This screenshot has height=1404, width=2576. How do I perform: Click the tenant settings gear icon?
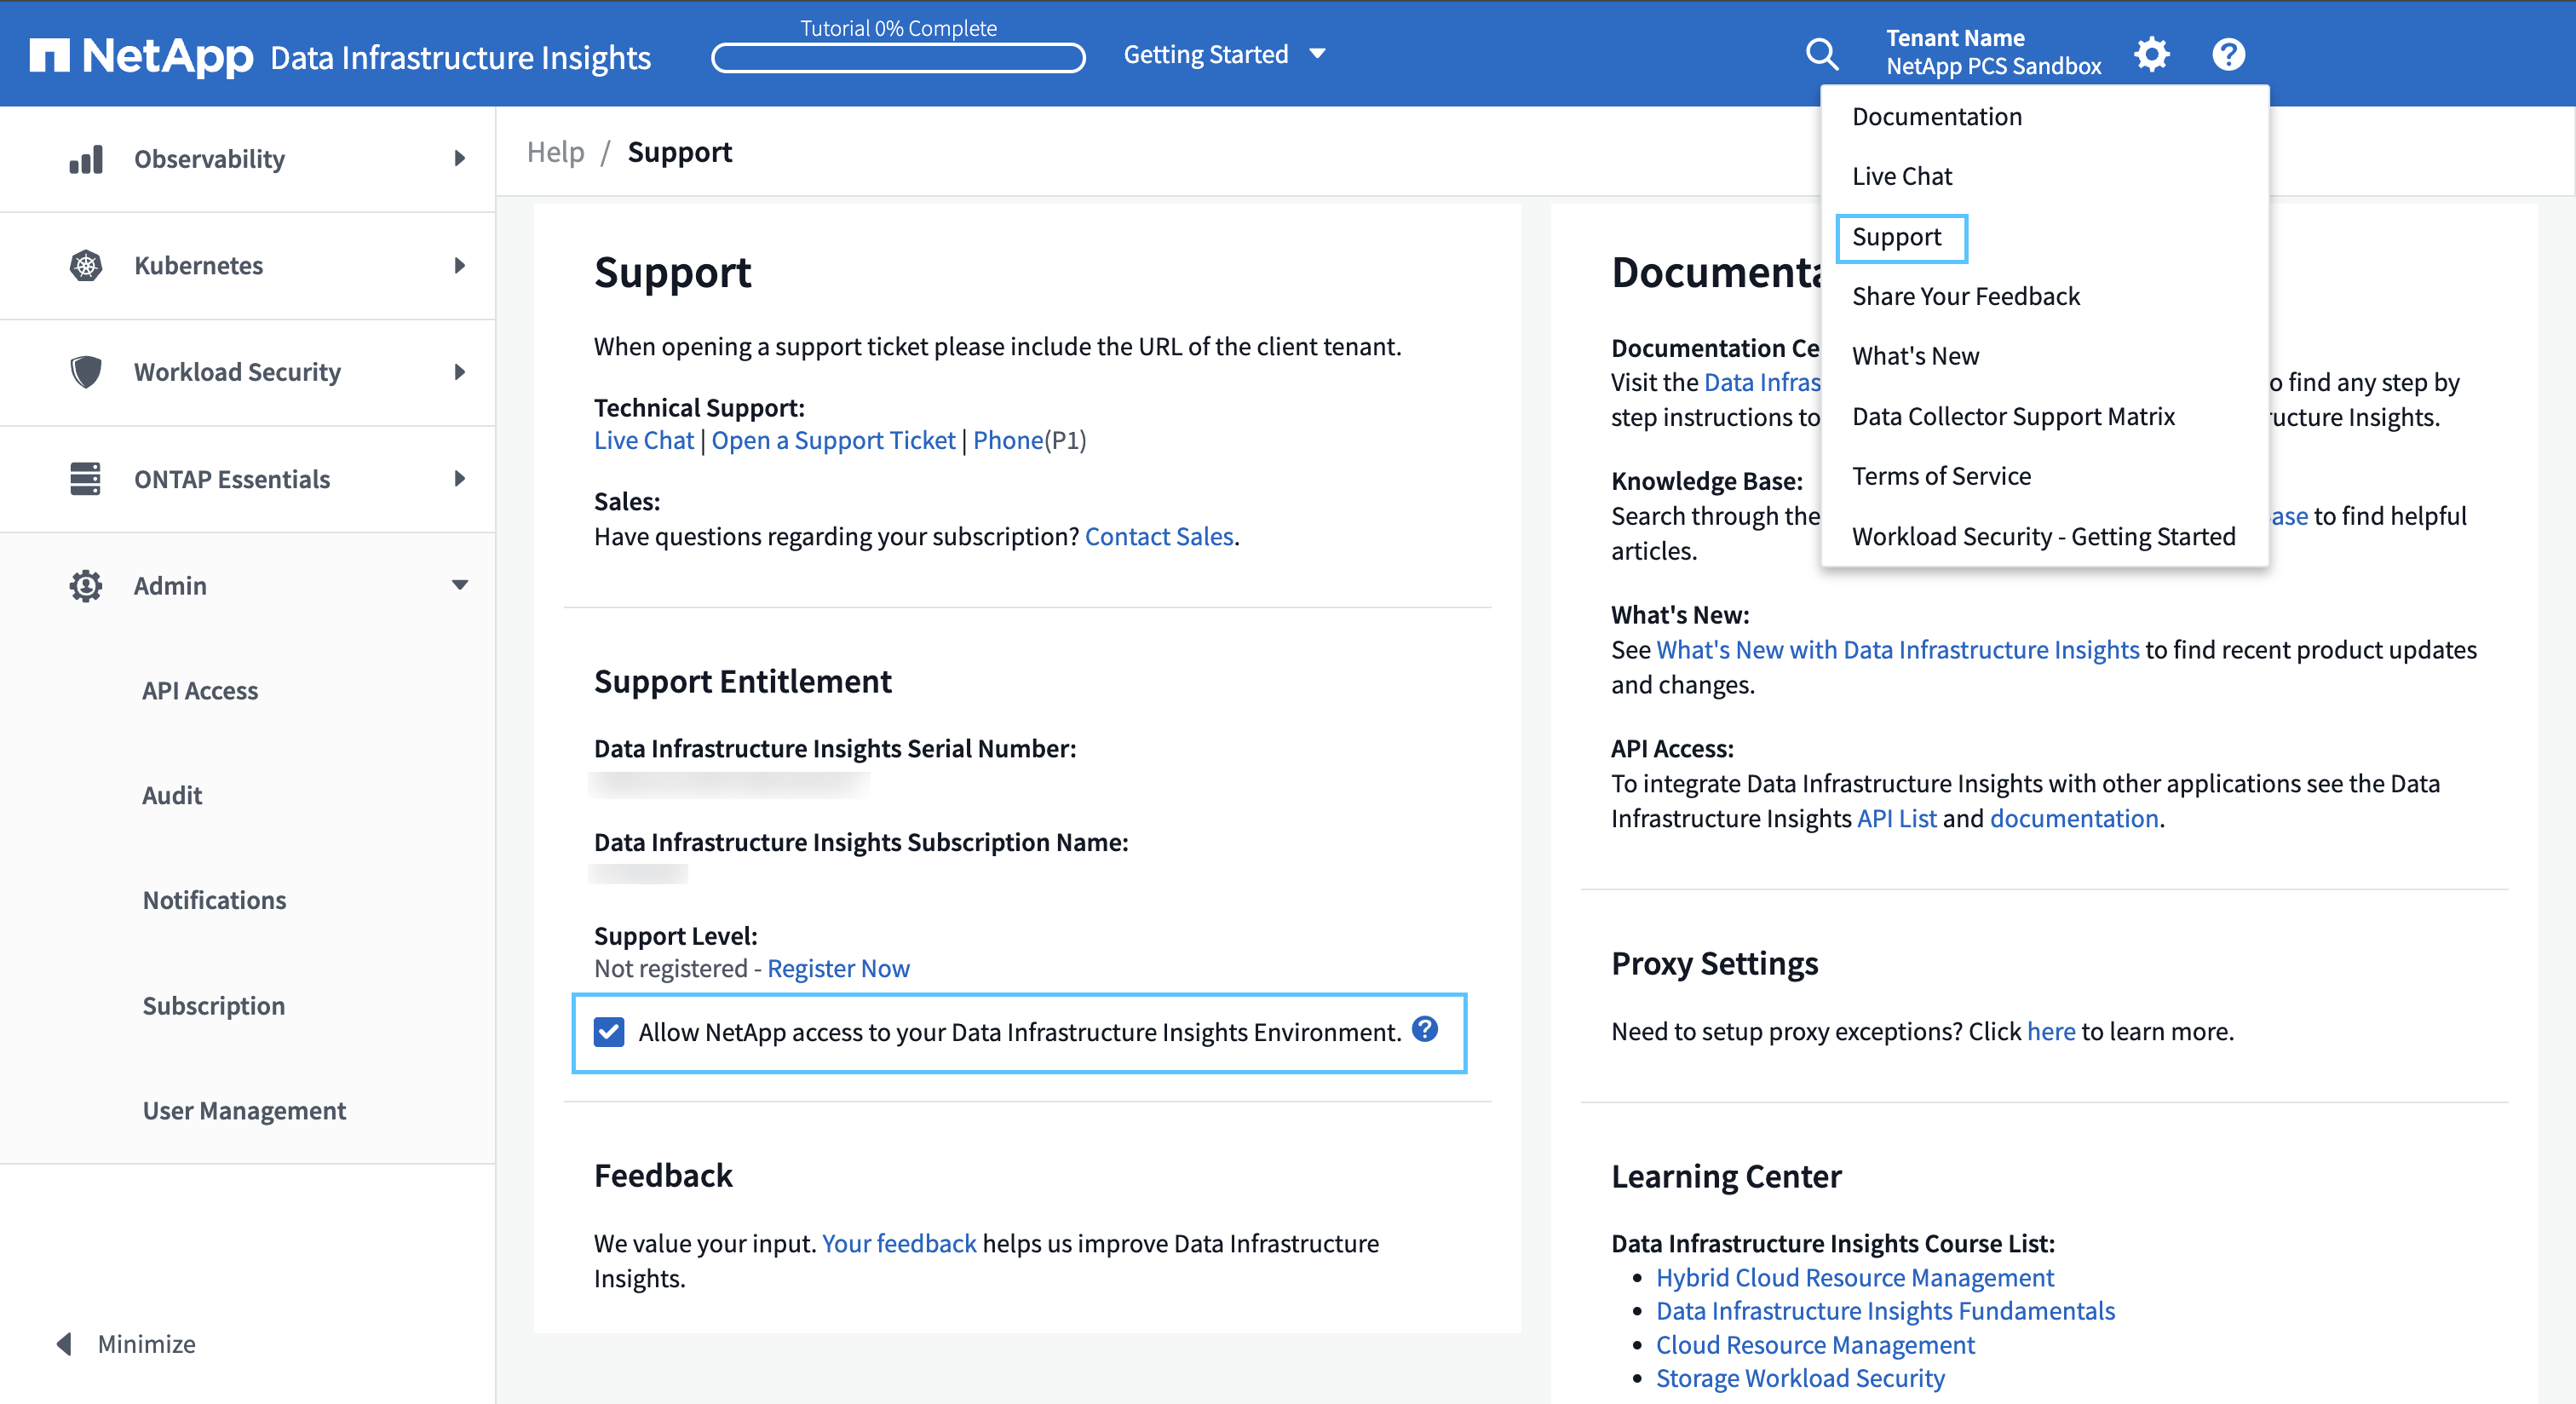[2153, 52]
